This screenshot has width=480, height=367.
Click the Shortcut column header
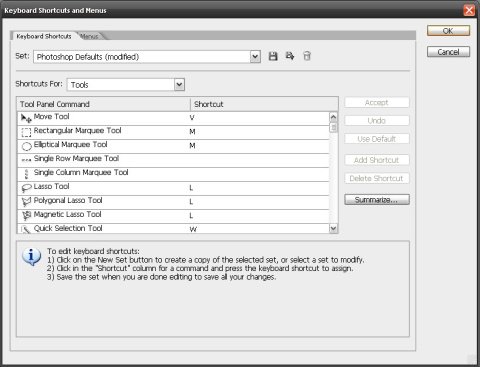coord(264,104)
